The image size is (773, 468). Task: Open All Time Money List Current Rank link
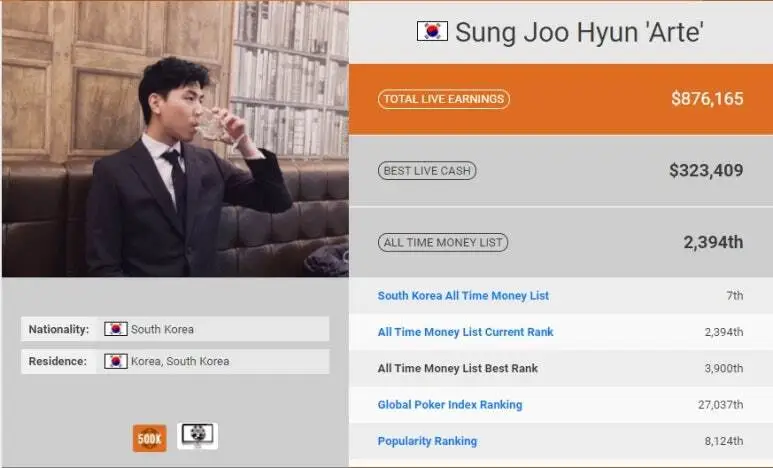pyautogui.click(x=465, y=332)
